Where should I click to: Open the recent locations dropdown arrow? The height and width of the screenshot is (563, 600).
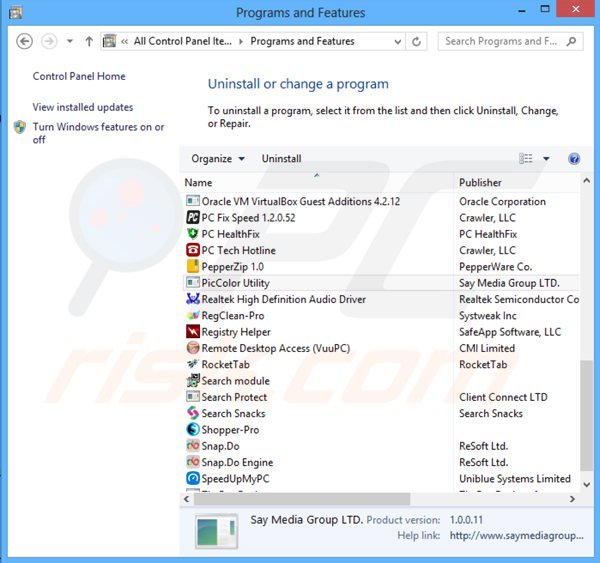70,41
